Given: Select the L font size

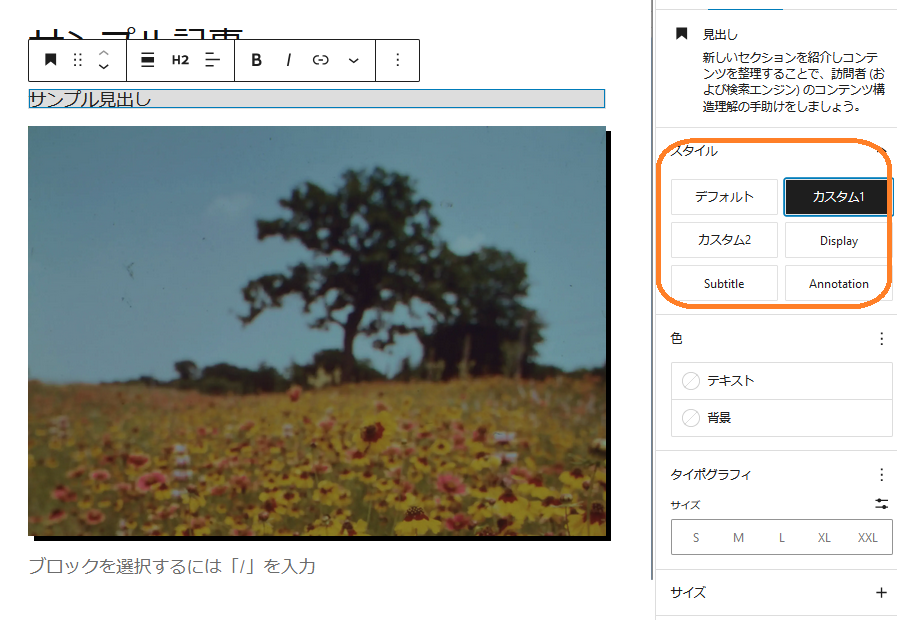Looking at the screenshot, I should point(781,537).
